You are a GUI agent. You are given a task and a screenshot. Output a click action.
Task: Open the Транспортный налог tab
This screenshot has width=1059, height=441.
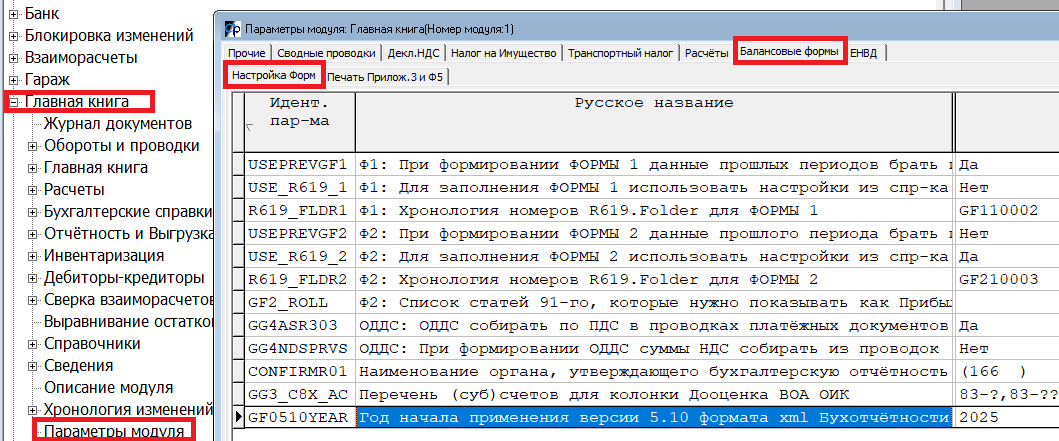coord(622,53)
